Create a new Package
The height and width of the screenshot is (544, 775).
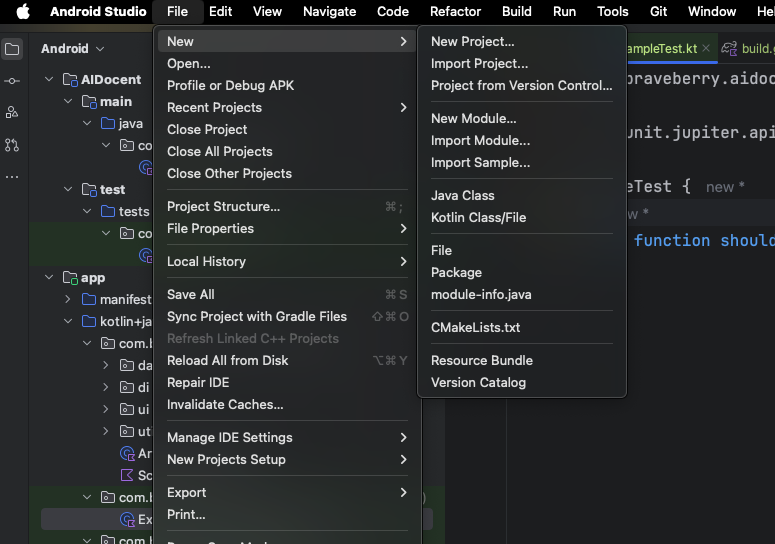pyautogui.click(x=522, y=273)
